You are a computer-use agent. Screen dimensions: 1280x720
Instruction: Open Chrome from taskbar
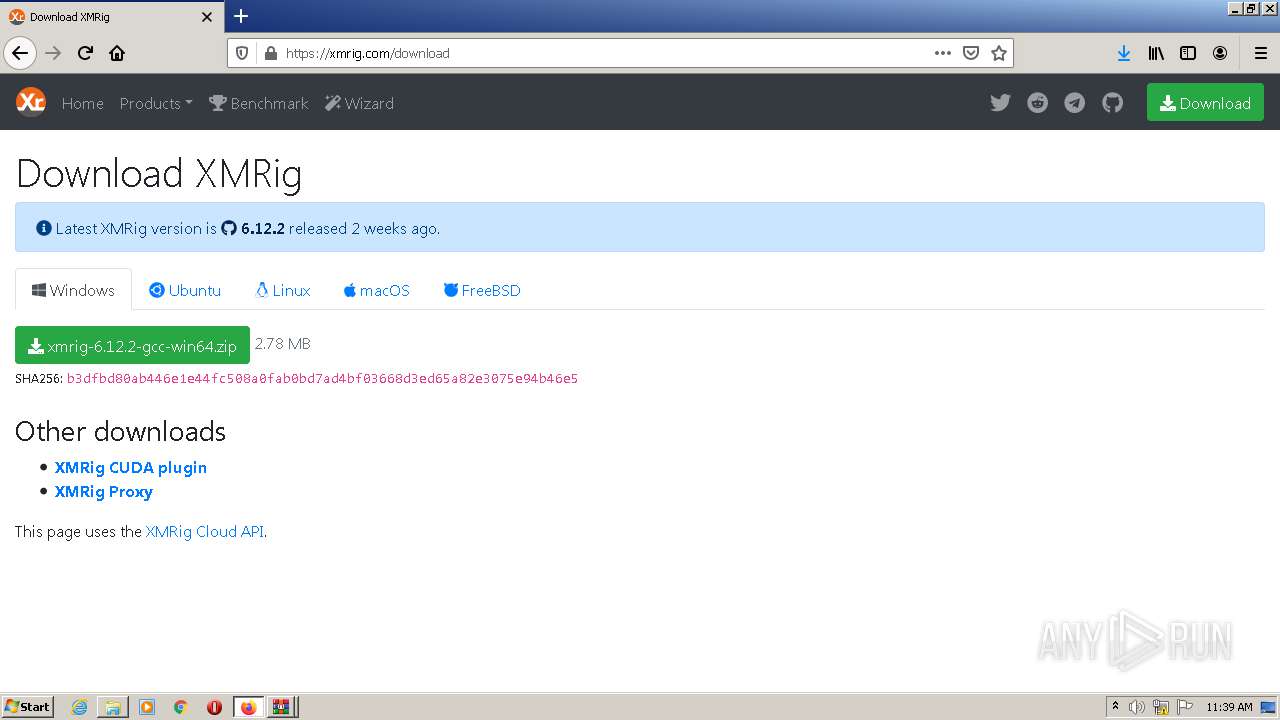[x=180, y=707]
